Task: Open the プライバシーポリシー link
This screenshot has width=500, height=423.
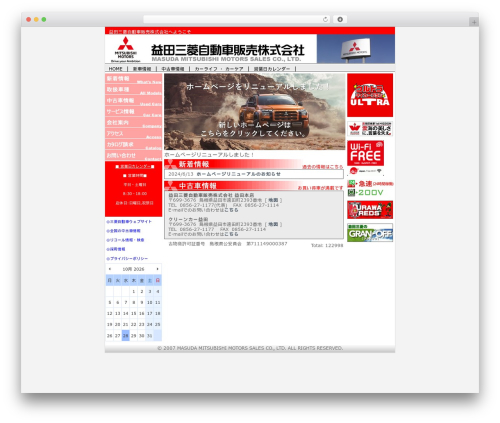Action: pyautogui.click(x=127, y=258)
